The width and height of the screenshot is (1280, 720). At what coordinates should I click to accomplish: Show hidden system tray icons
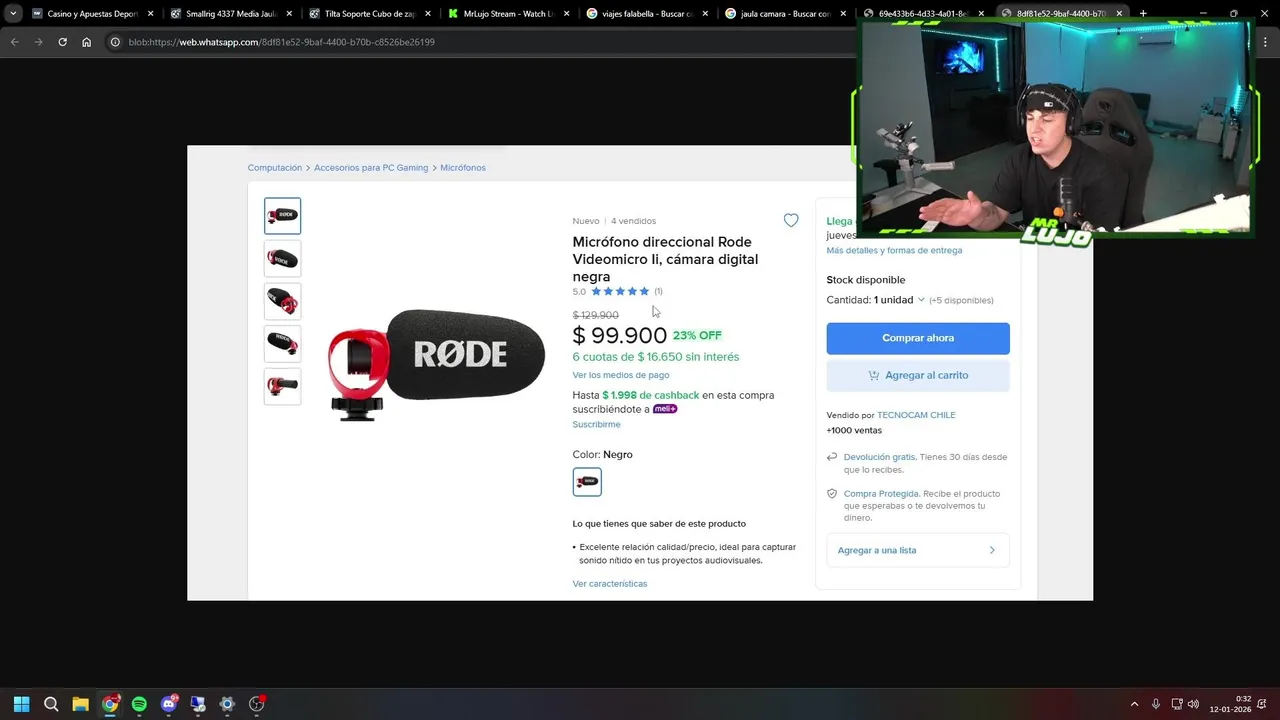[x=1134, y=704]
